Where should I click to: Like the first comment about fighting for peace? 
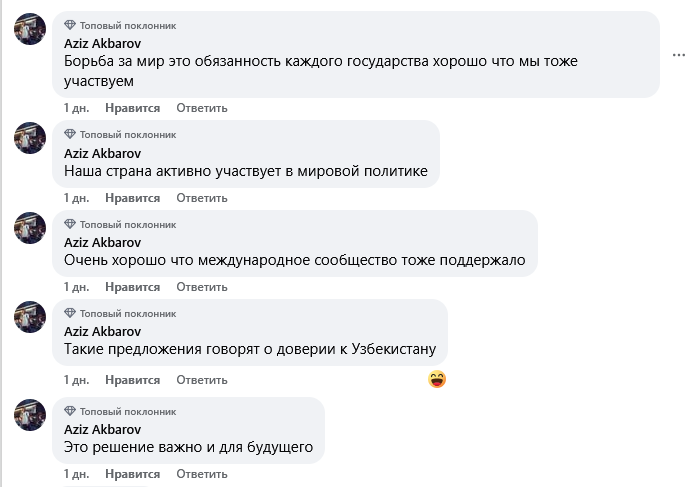pyautogui.click(x=132, y=108)
